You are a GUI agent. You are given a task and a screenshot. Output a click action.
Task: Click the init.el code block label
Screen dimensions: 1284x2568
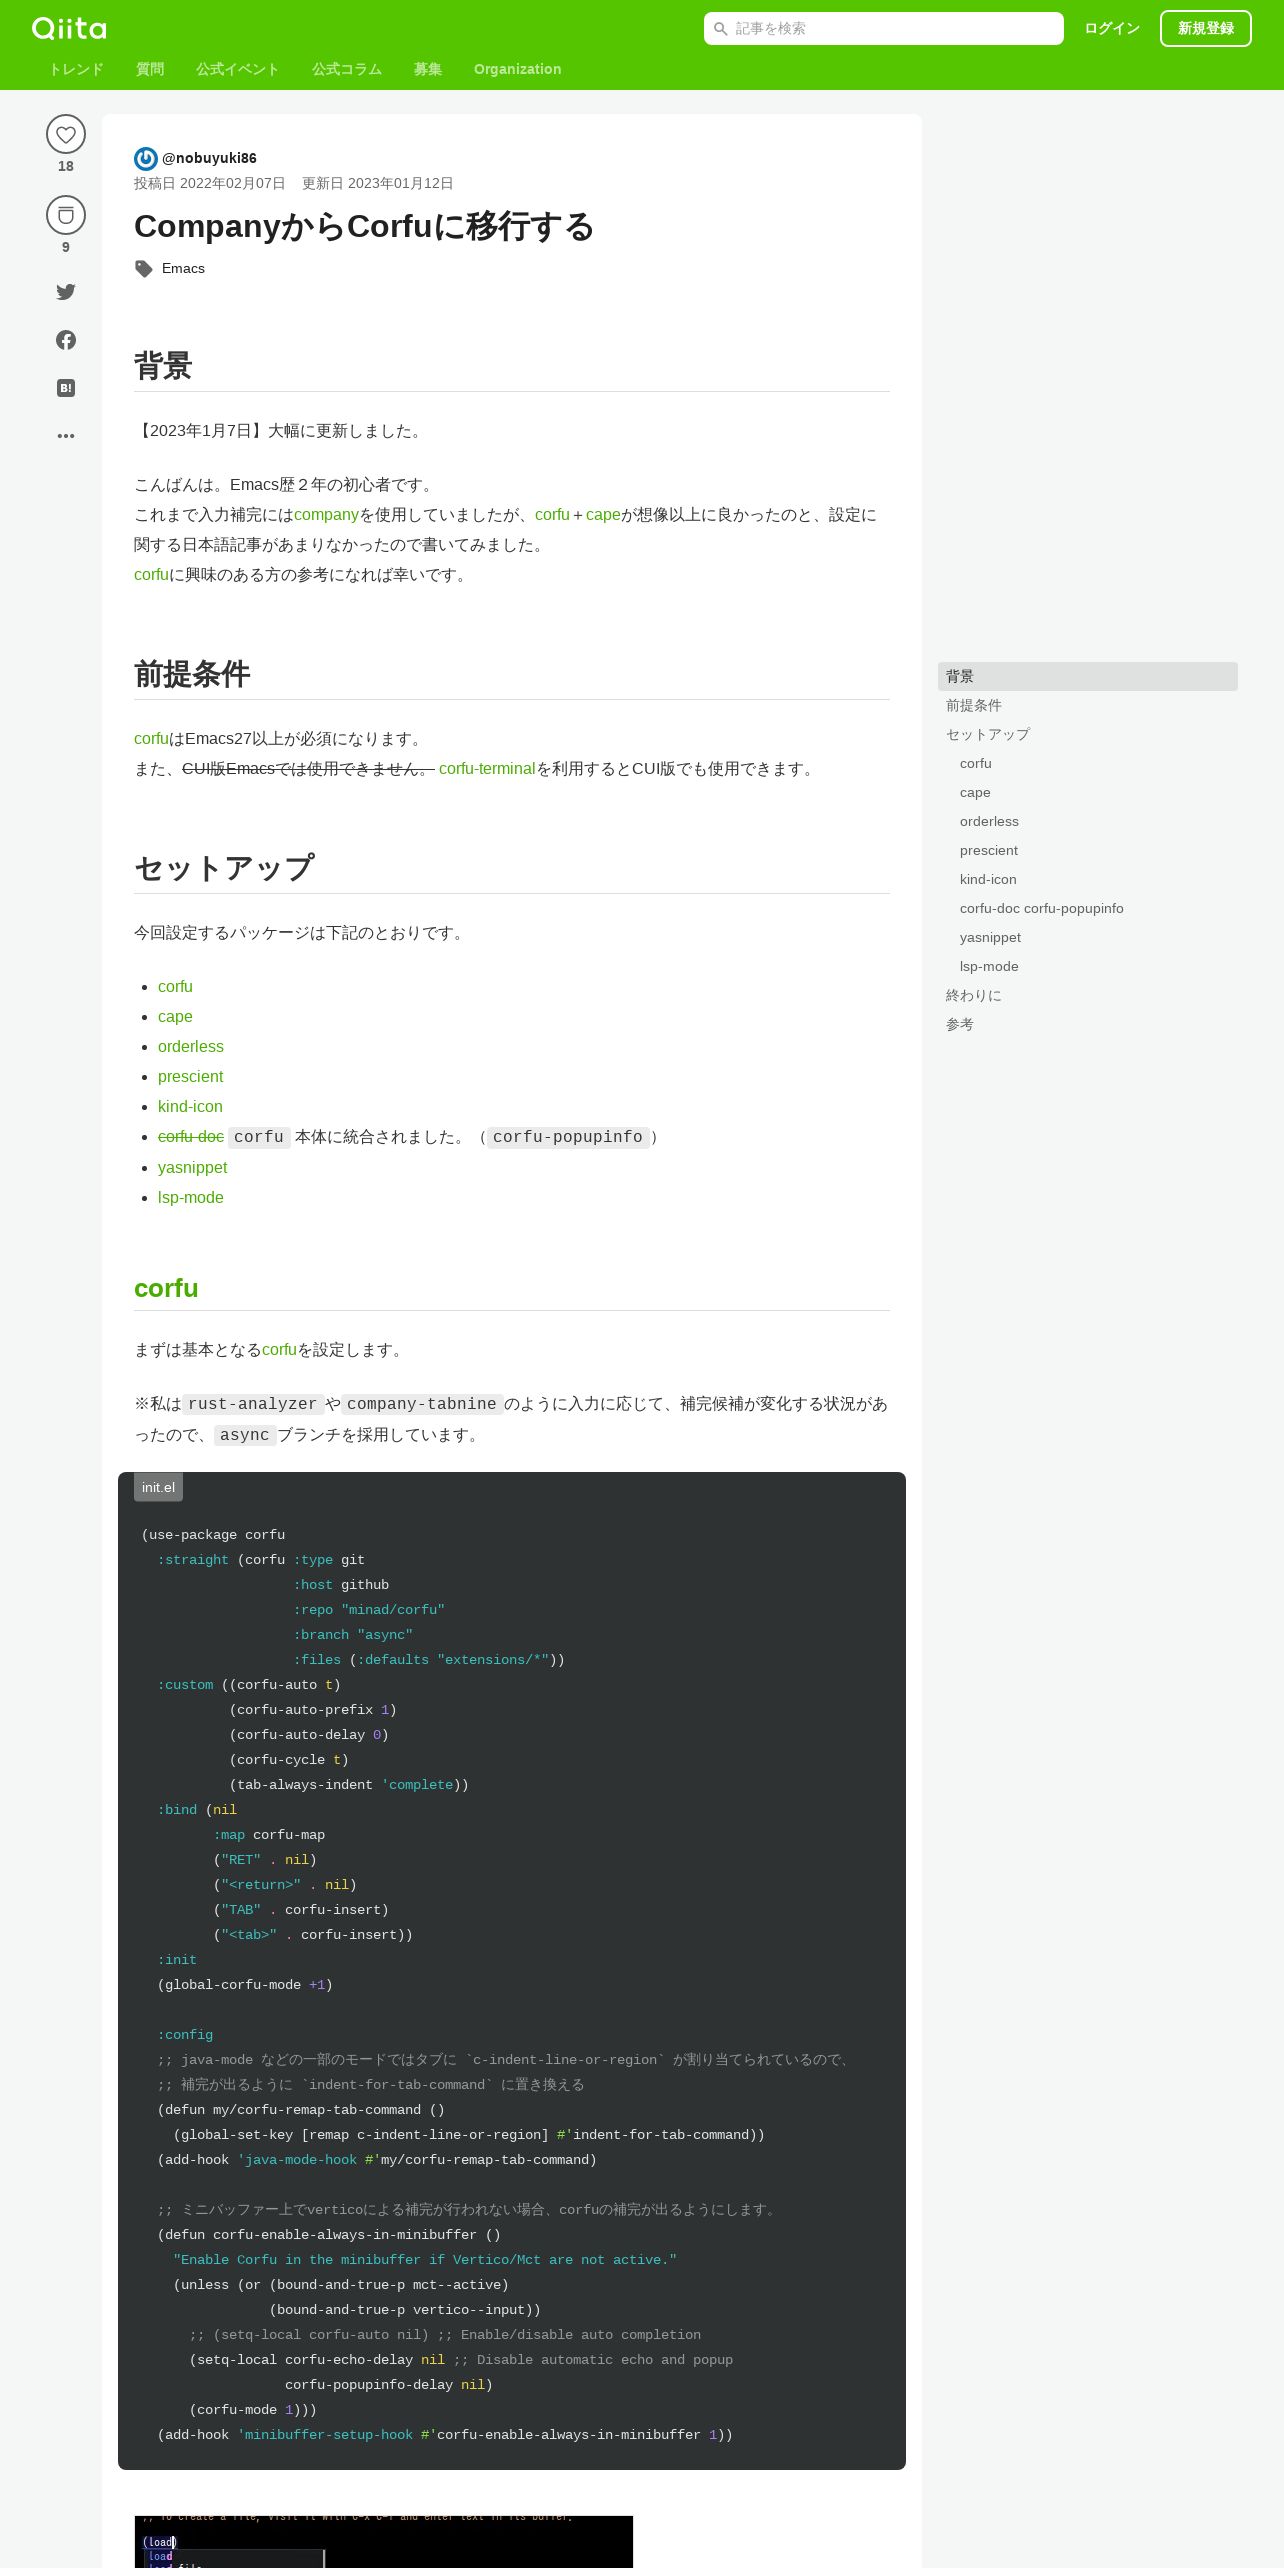click(158, 1487)
